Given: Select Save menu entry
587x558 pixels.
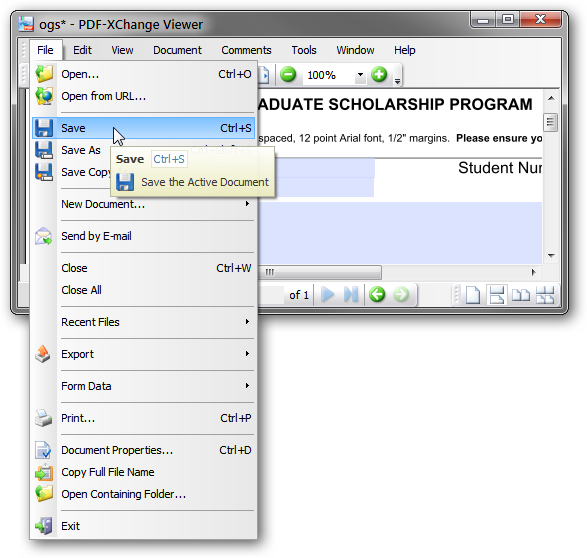Looking at the screenshot, I should click(x=143, y=128).
